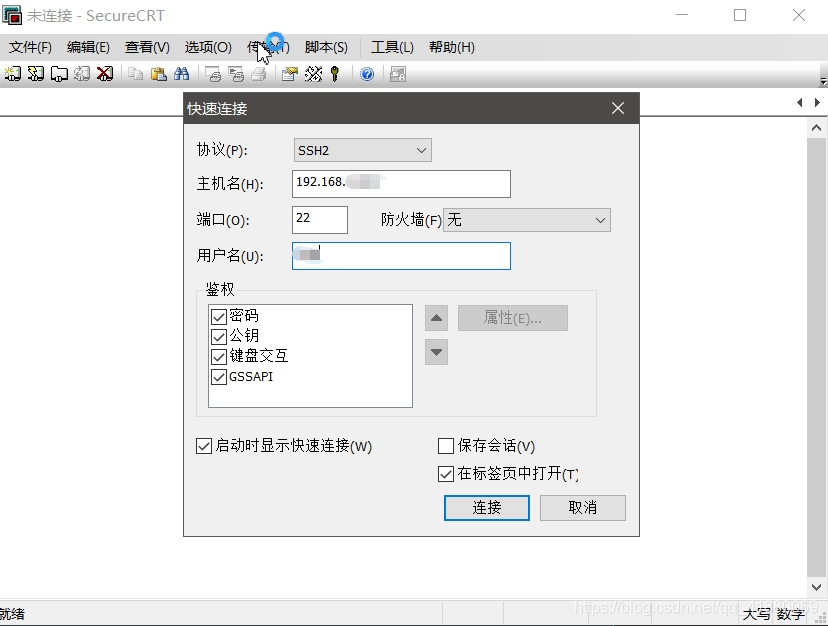Click the 连接 button
This screenshot has width=828, height=626.
point(487,508)
